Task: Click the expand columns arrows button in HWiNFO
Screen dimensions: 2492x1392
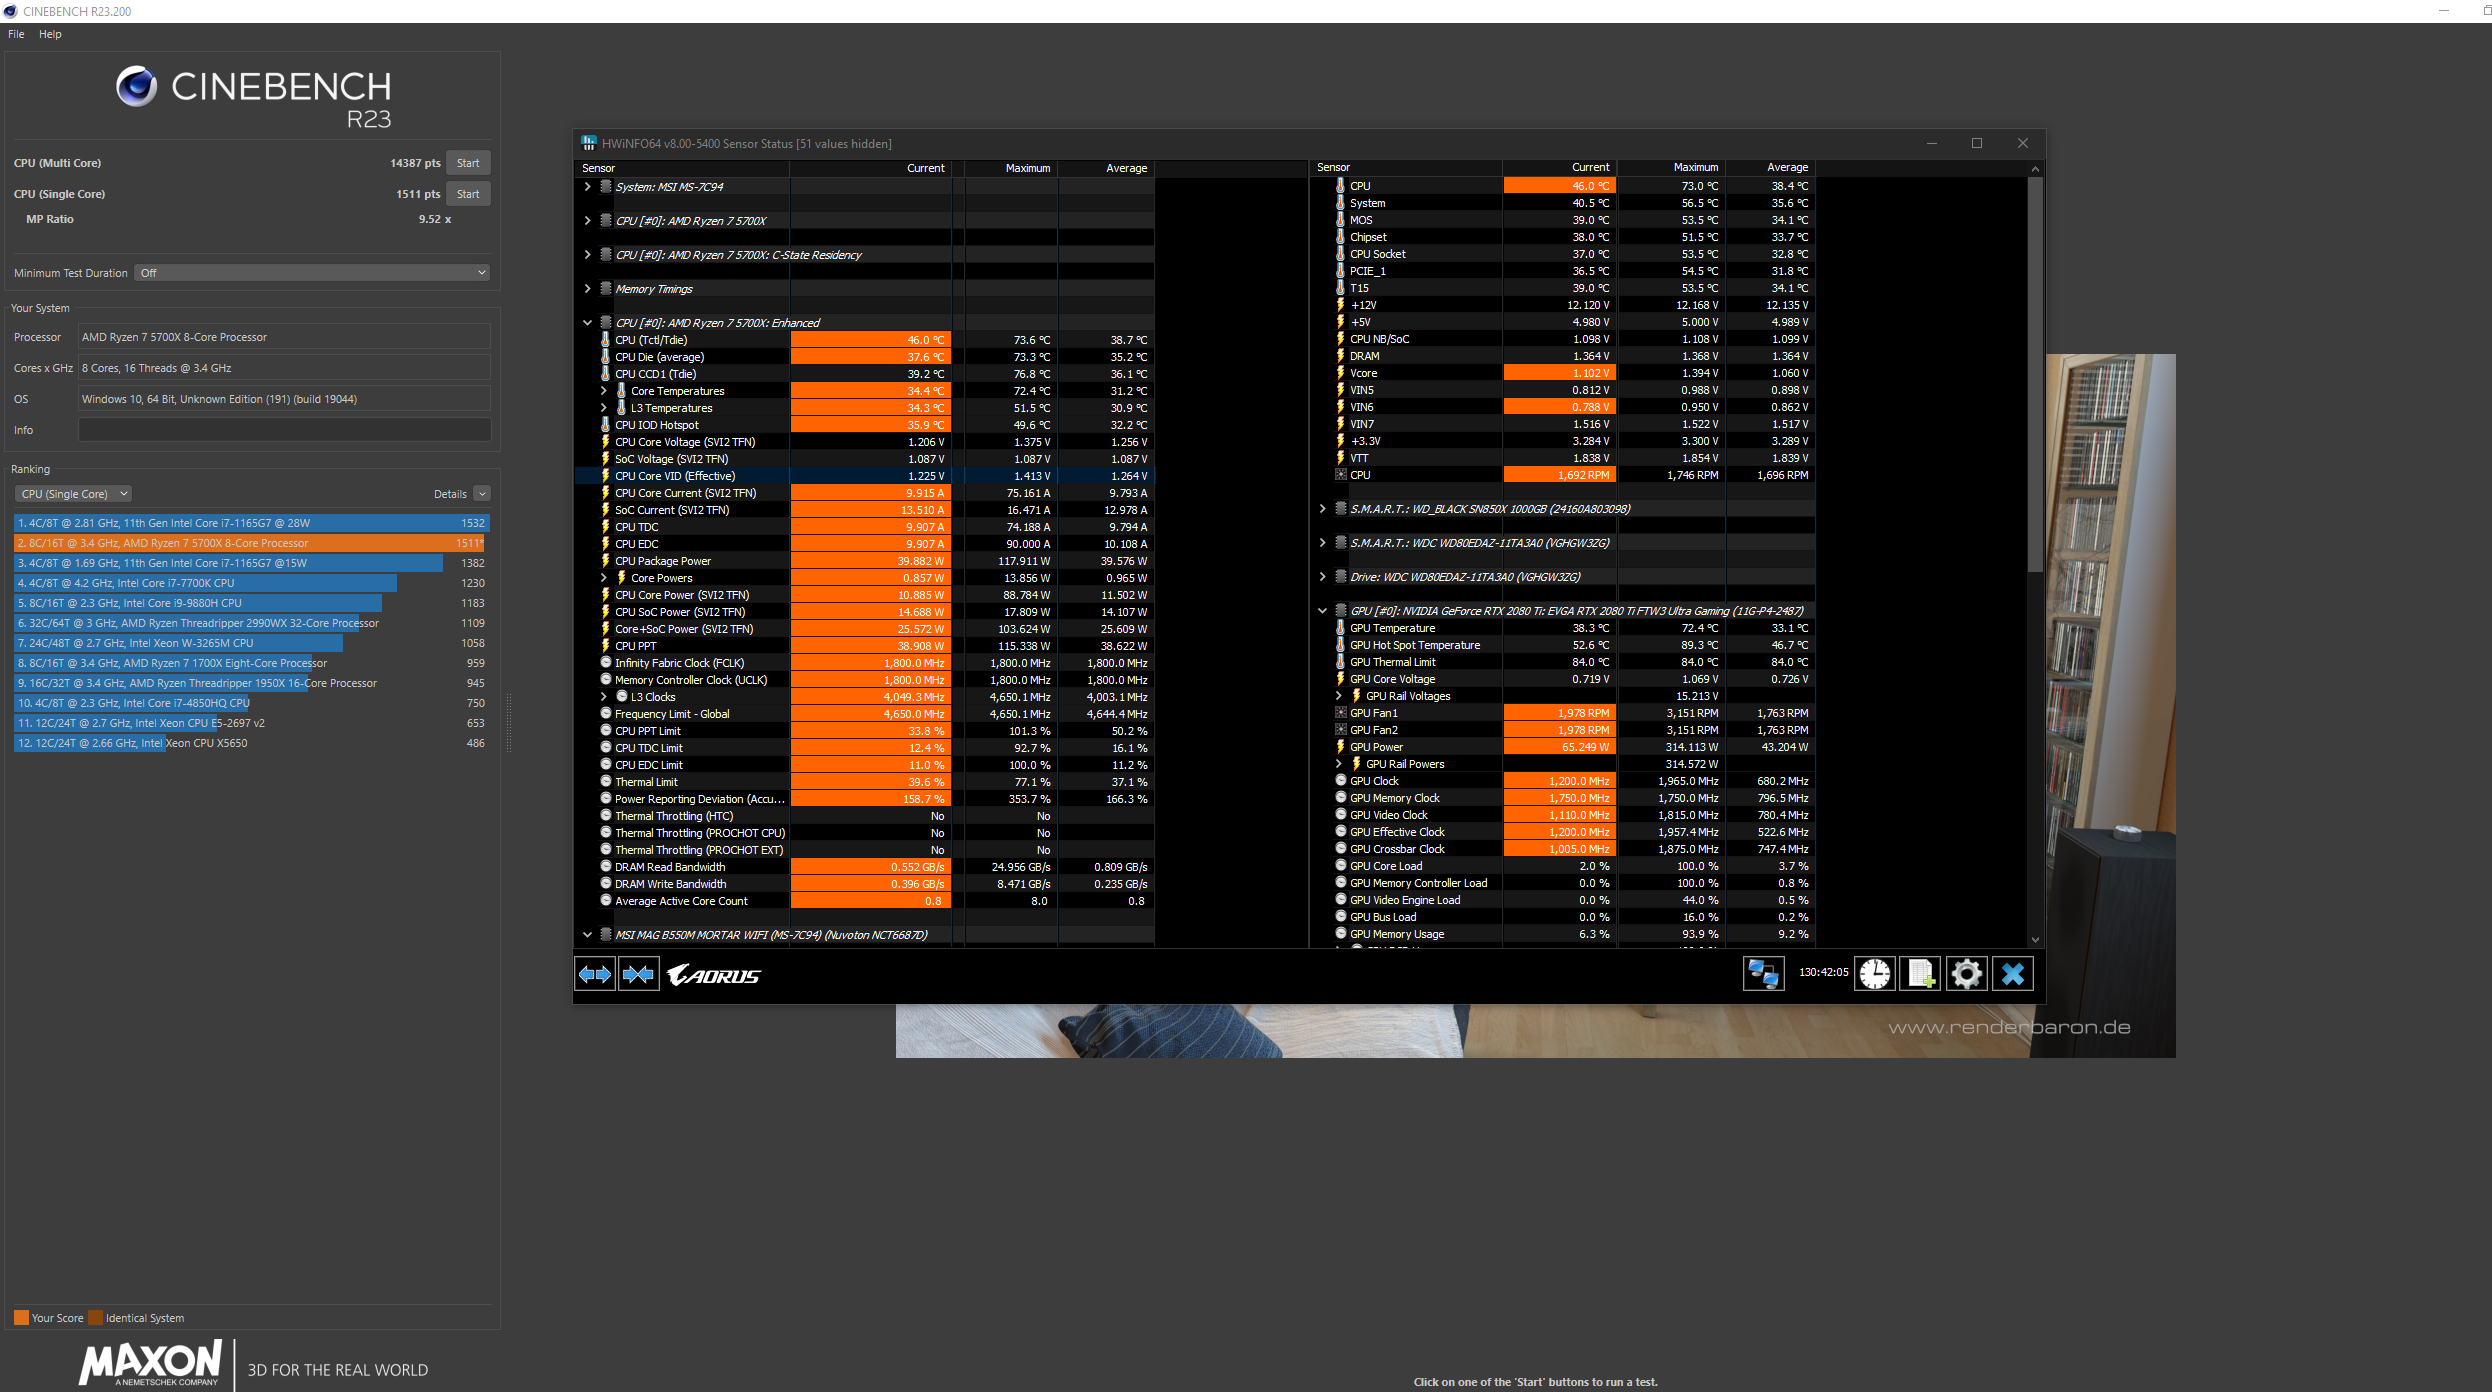Action: pyautogui.click(x=595, y=974)
